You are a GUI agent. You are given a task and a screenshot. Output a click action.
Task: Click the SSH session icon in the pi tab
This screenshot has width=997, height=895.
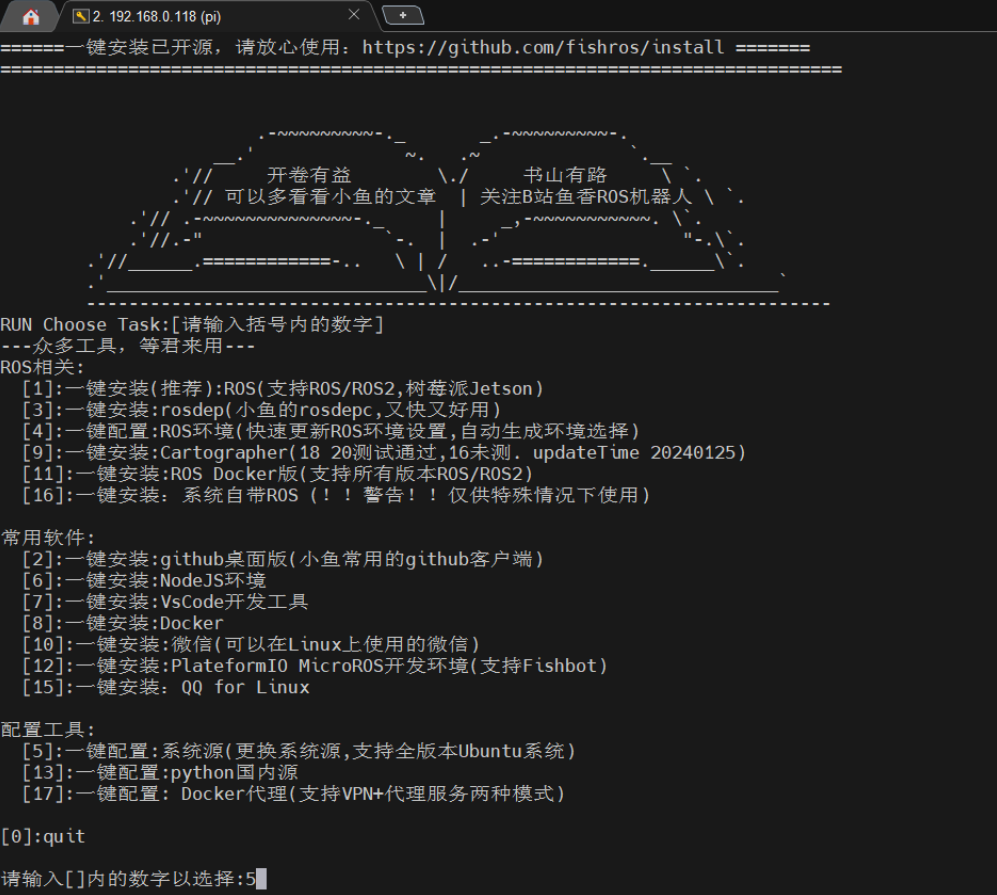point(81,17)
